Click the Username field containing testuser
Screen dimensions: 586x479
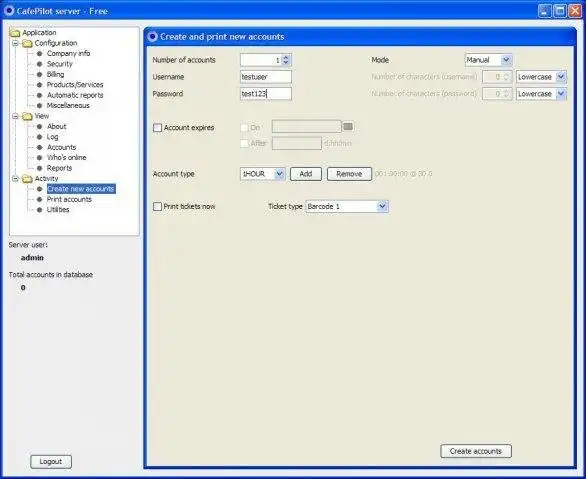click(266, 77)
